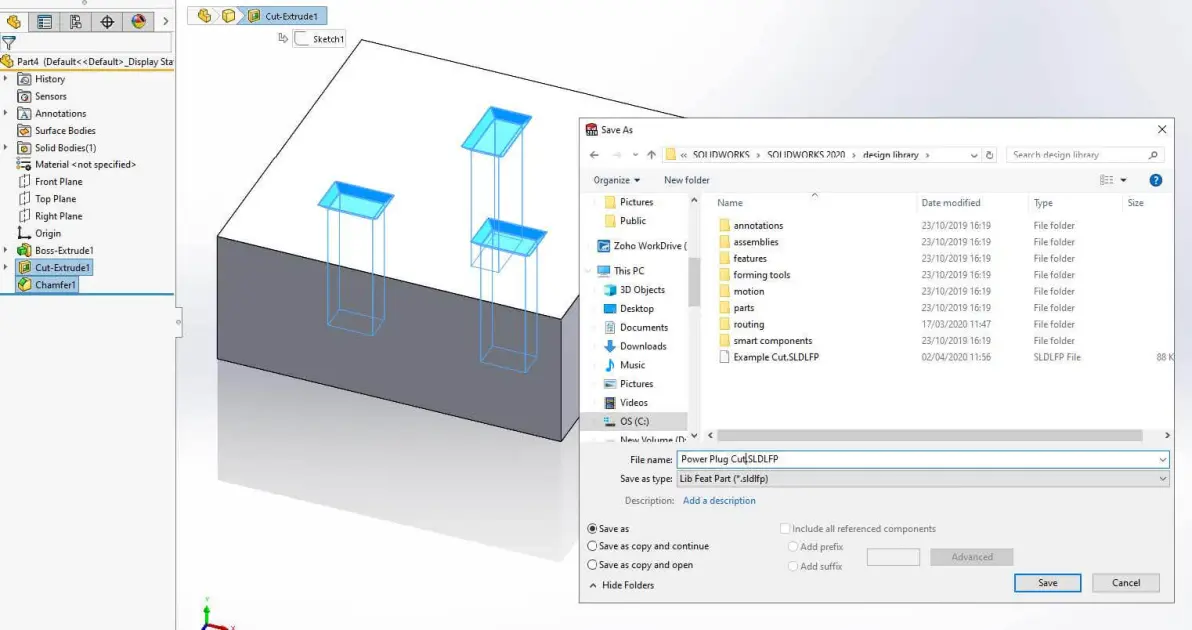Open the ConfigurationManager tab icon

point(76,22)
